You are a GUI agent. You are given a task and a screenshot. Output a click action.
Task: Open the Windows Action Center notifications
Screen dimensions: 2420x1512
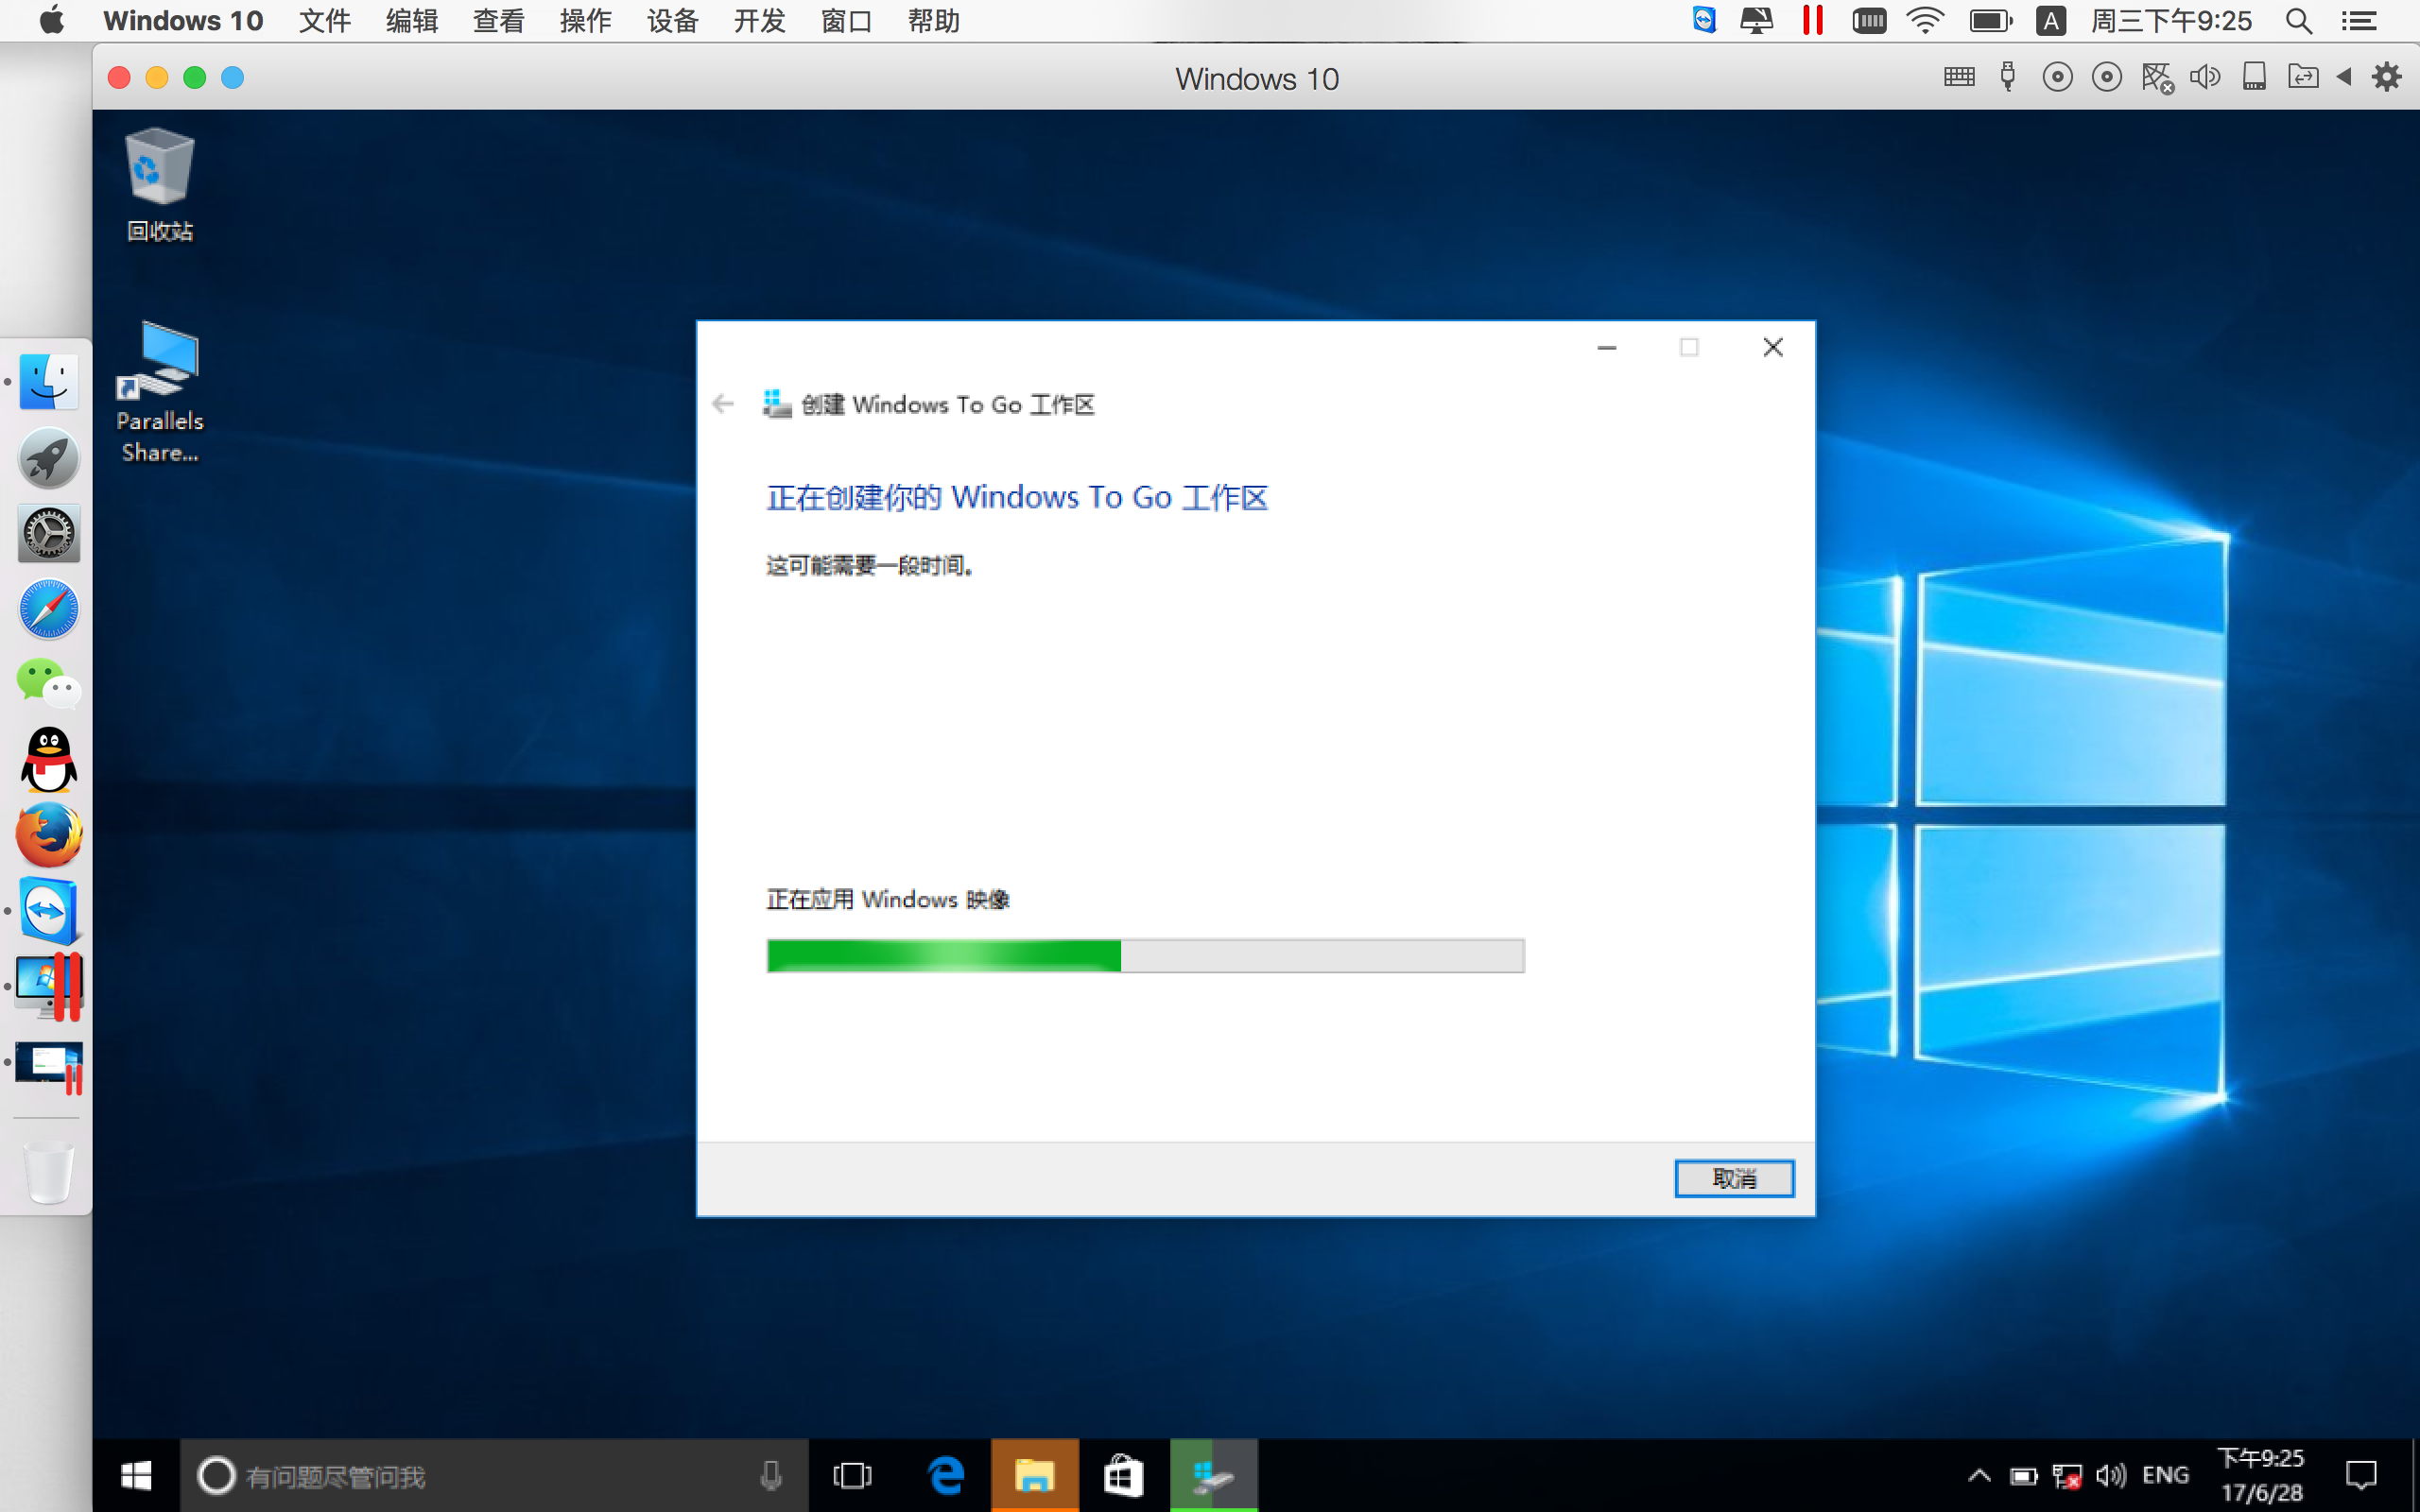click(x=2360, y=1475)
